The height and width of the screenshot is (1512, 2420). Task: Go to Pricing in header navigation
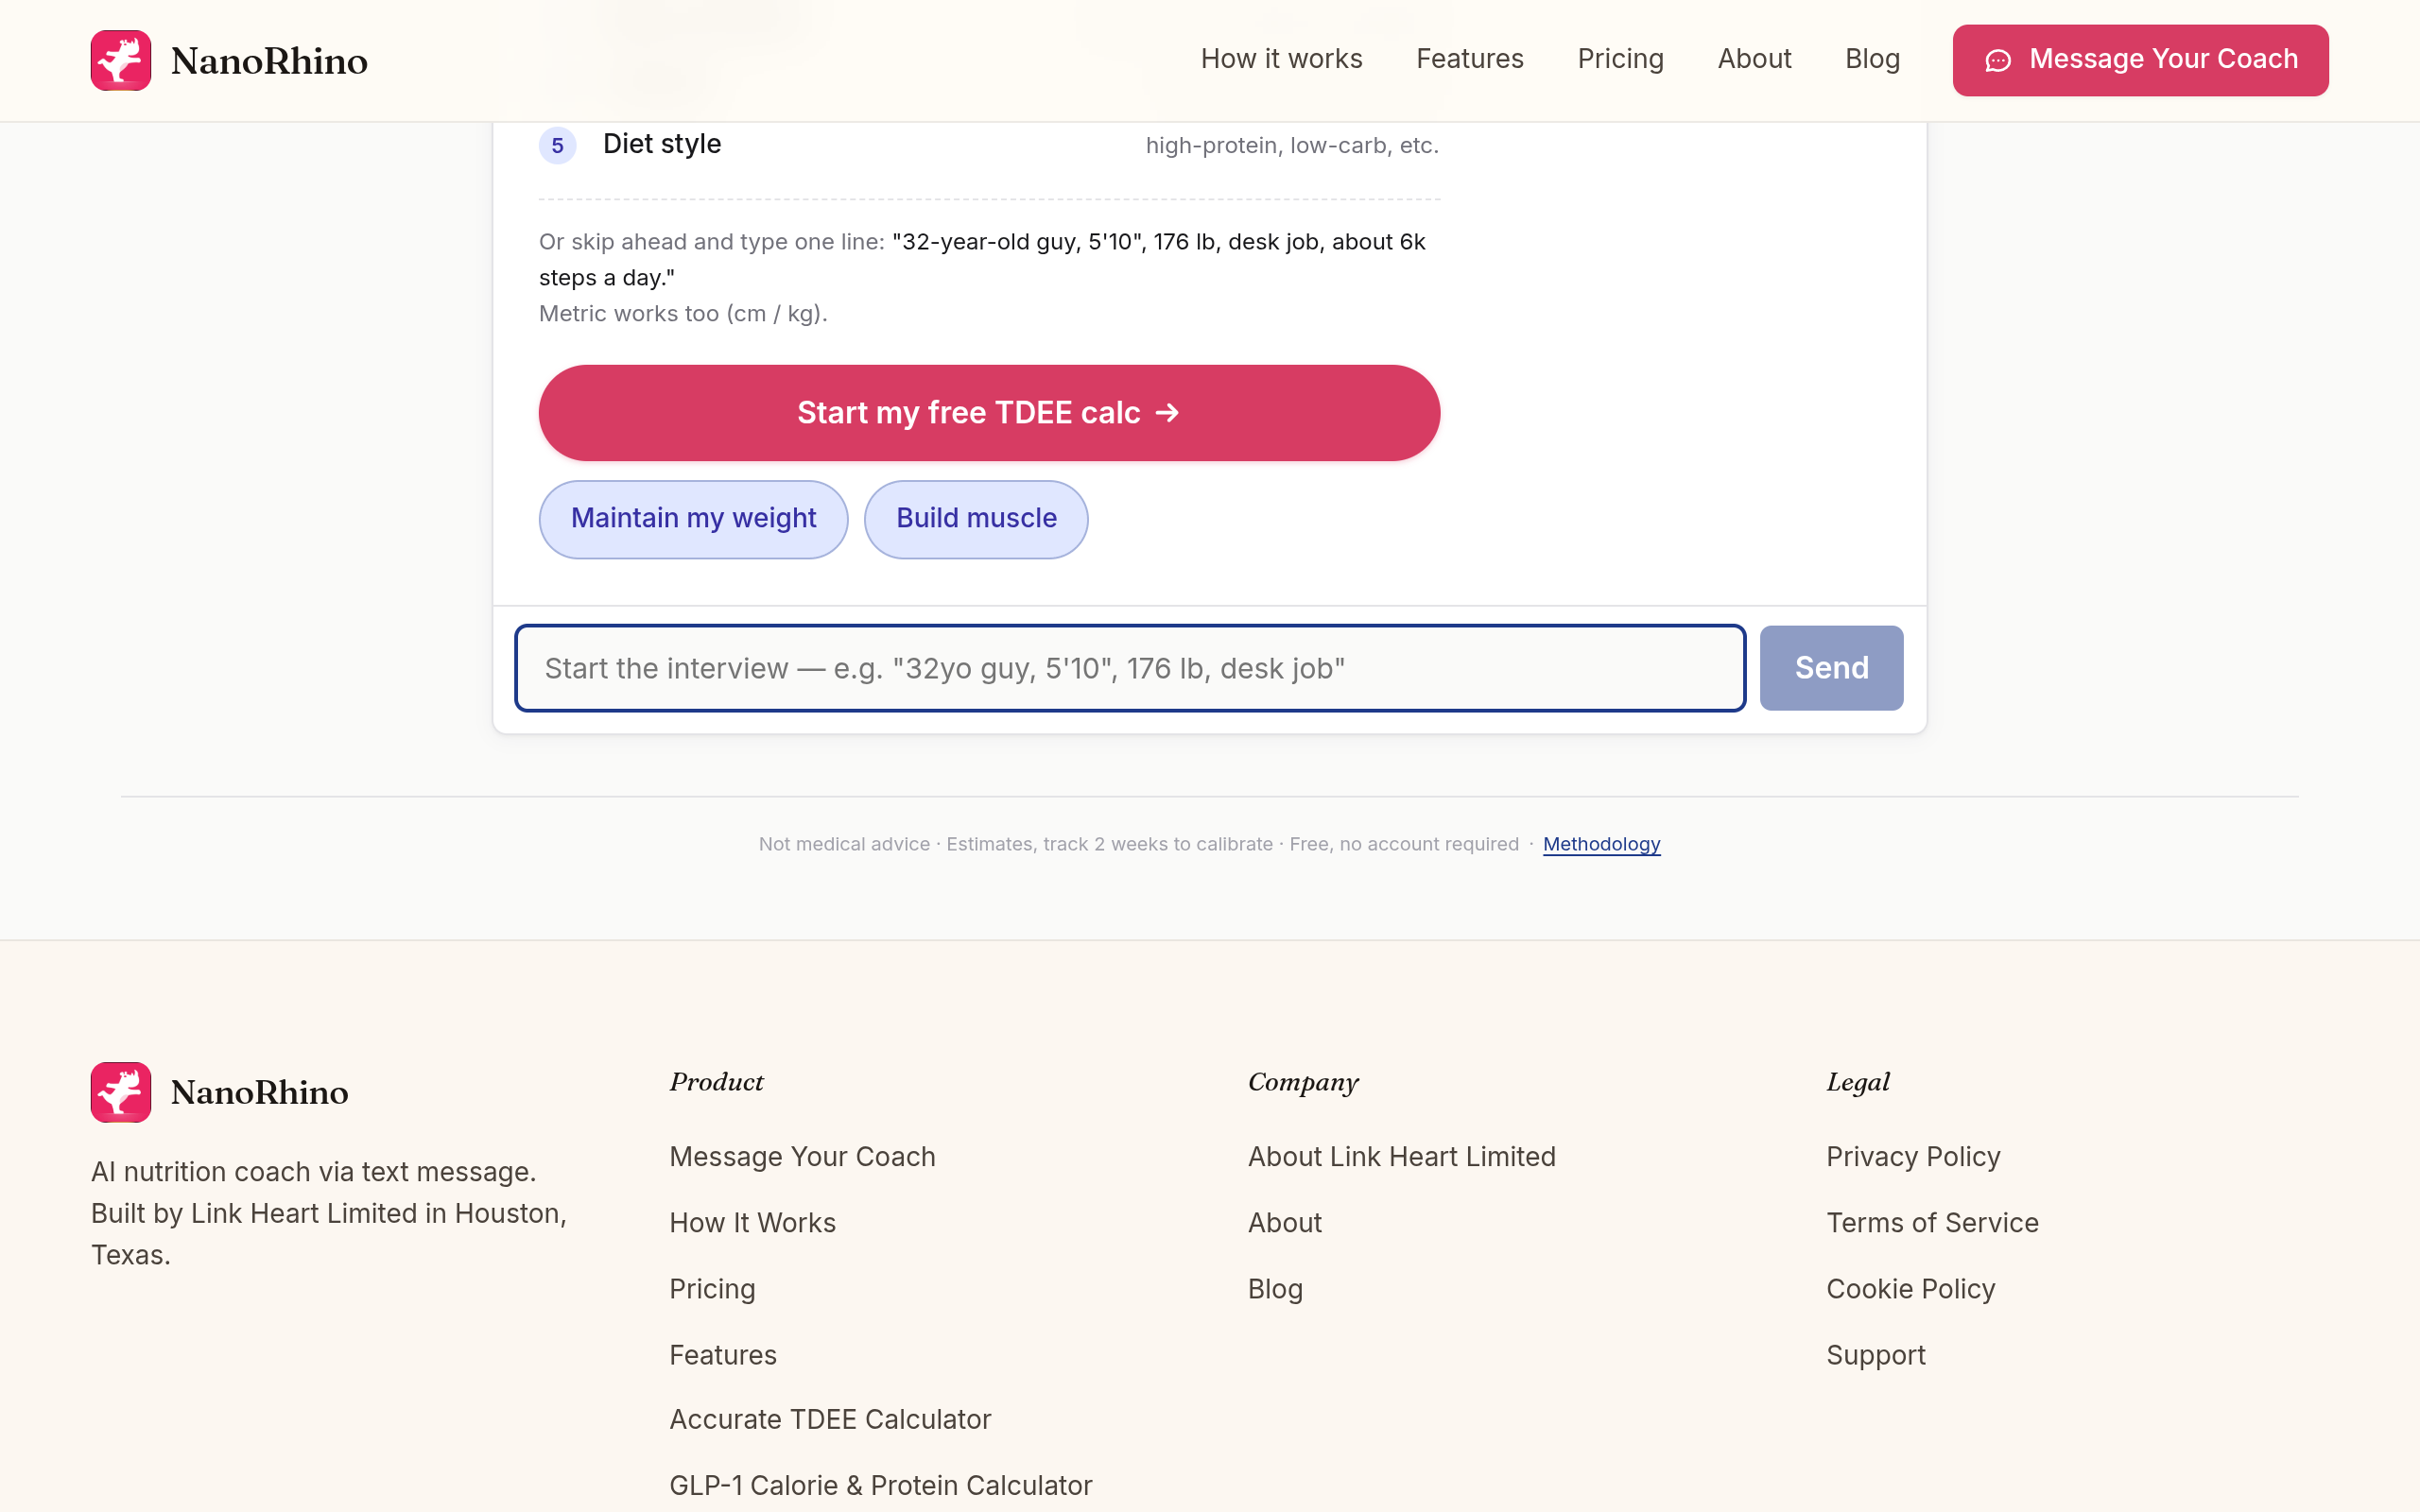(1620, 59)
